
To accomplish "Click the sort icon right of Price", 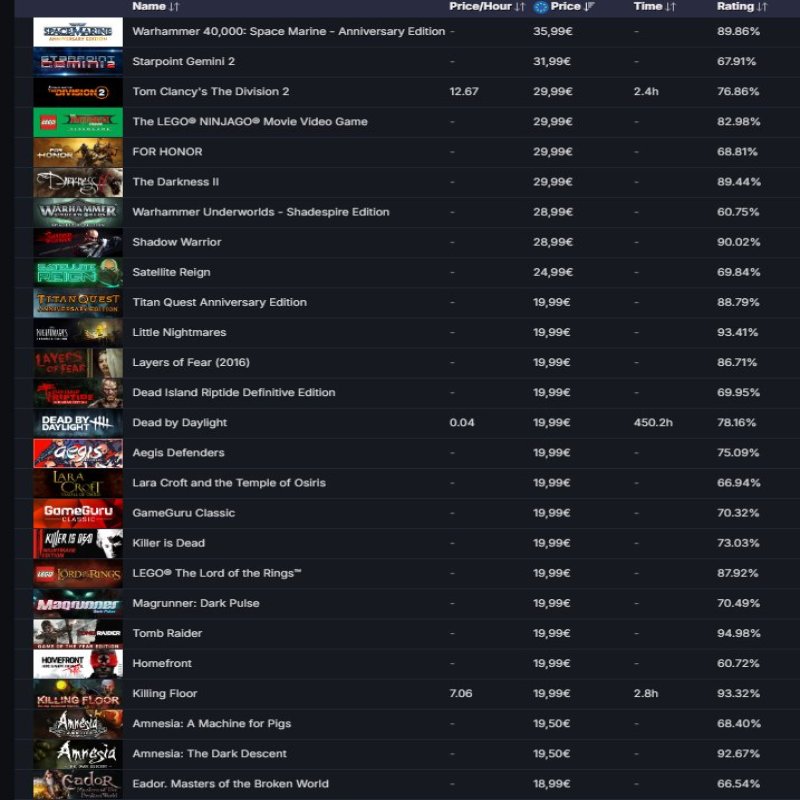I will pyautogui.click(x=589, y=7).
